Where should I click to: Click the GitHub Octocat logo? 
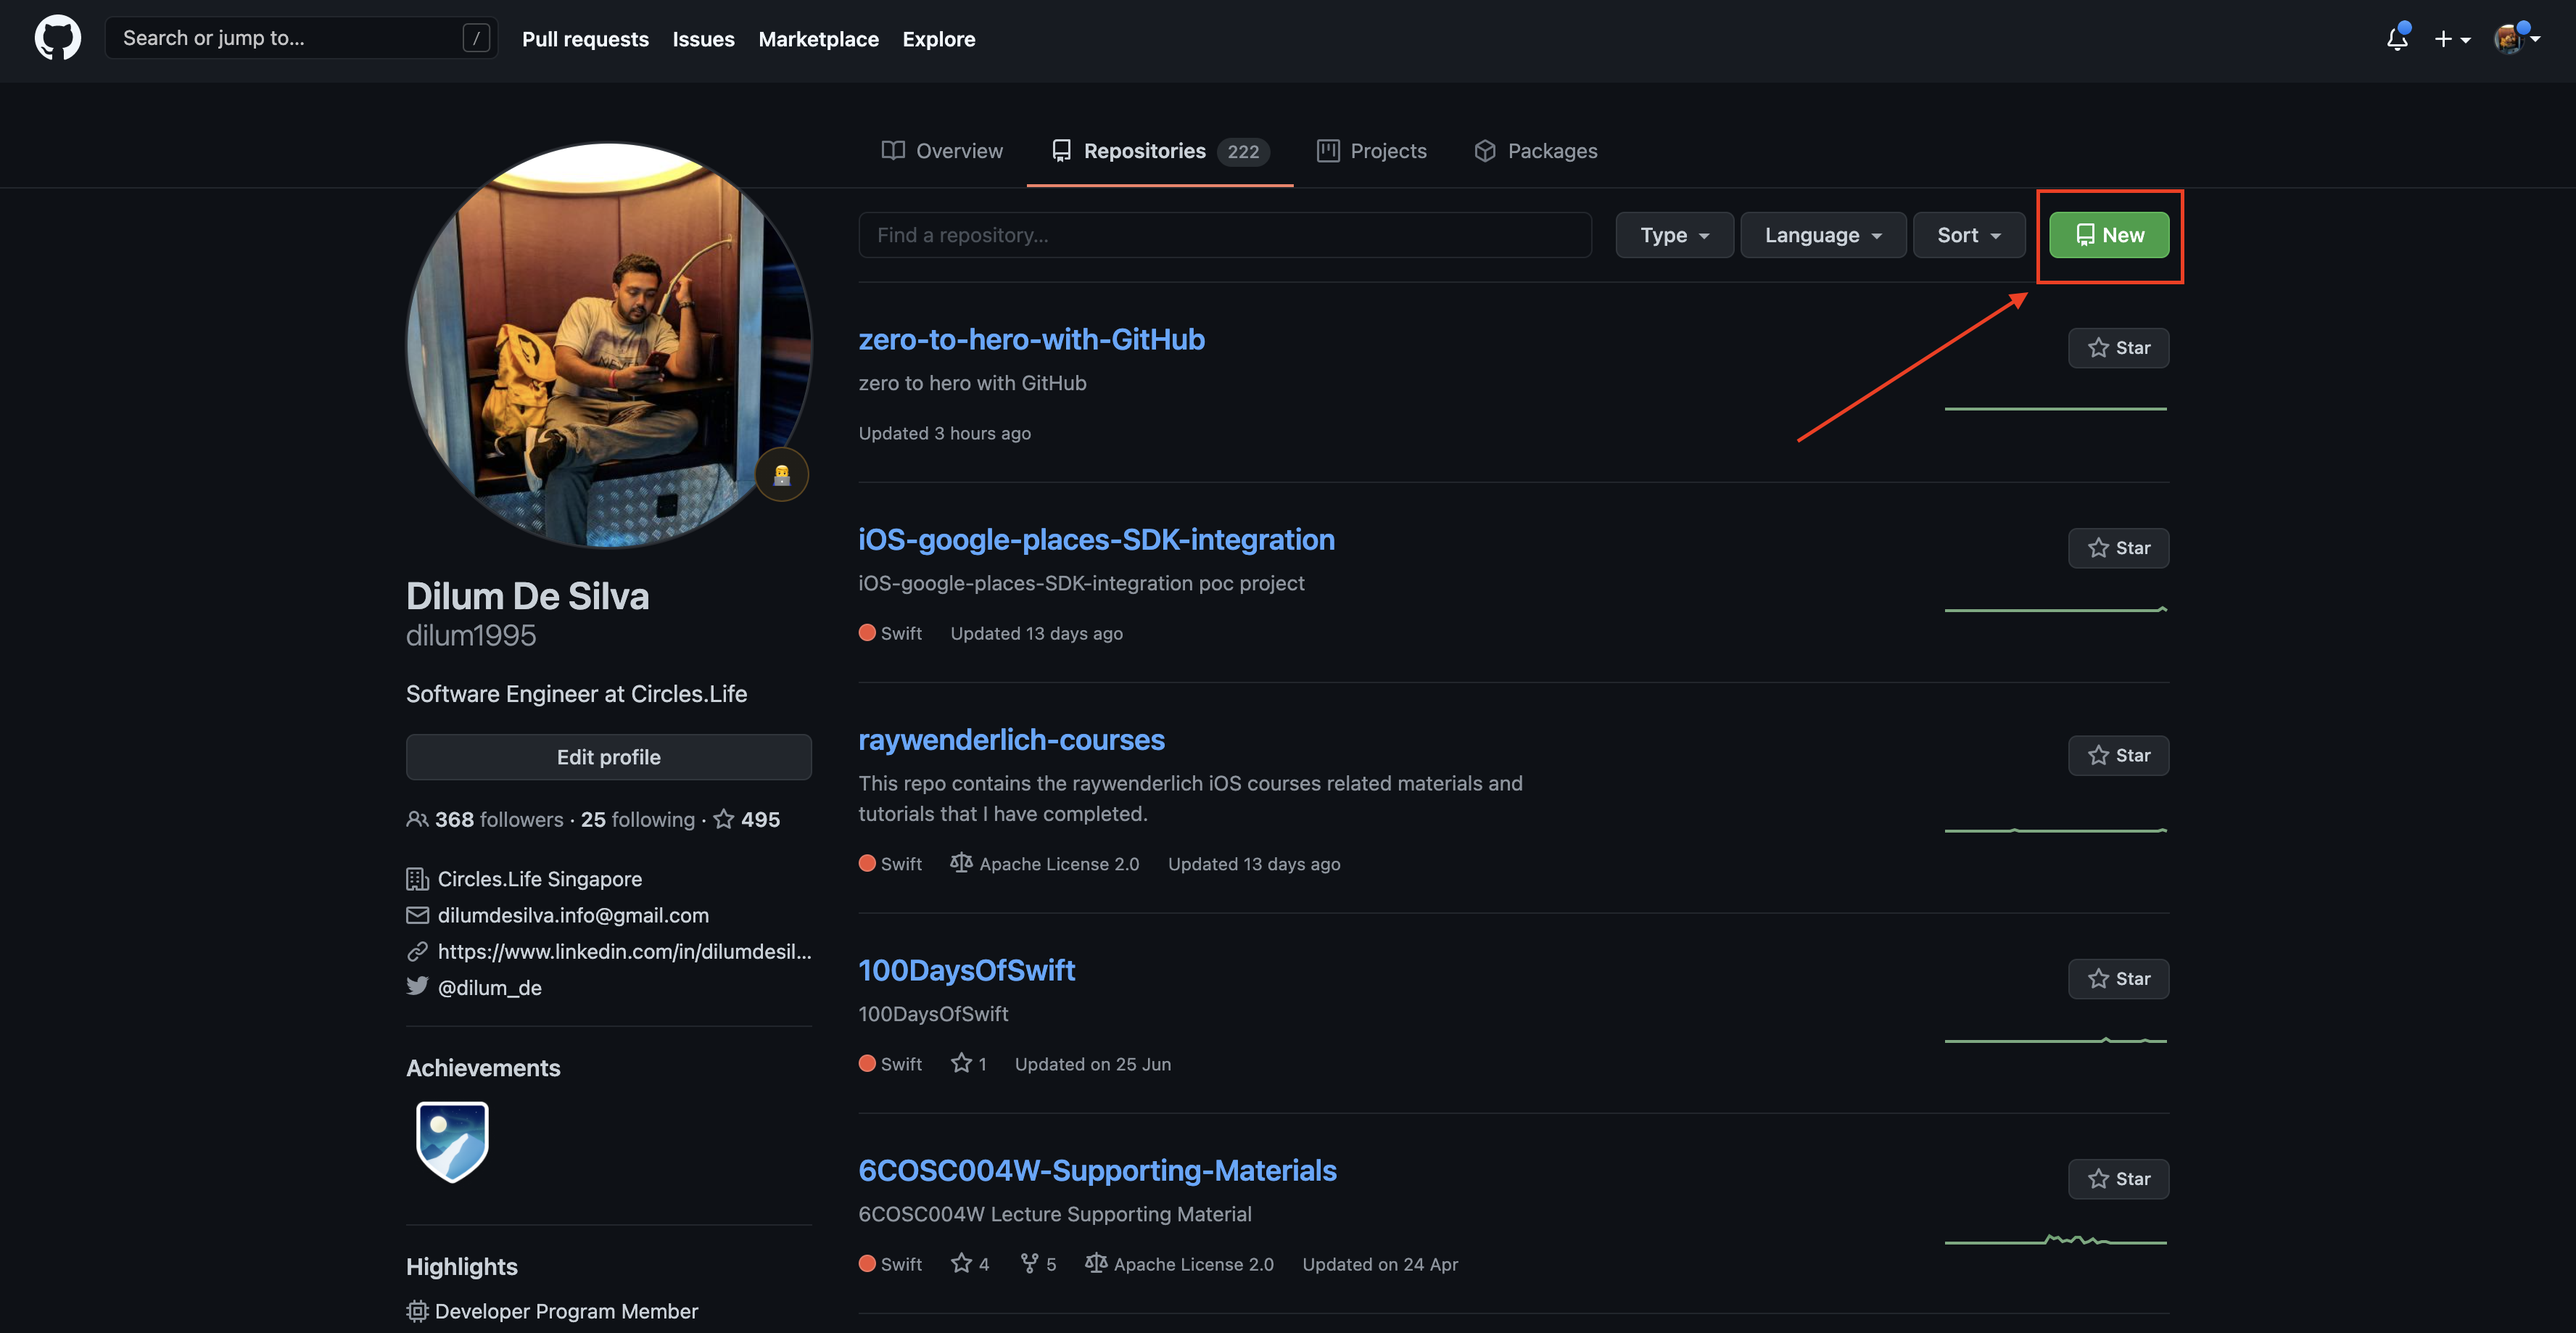[x=58, y=38]
